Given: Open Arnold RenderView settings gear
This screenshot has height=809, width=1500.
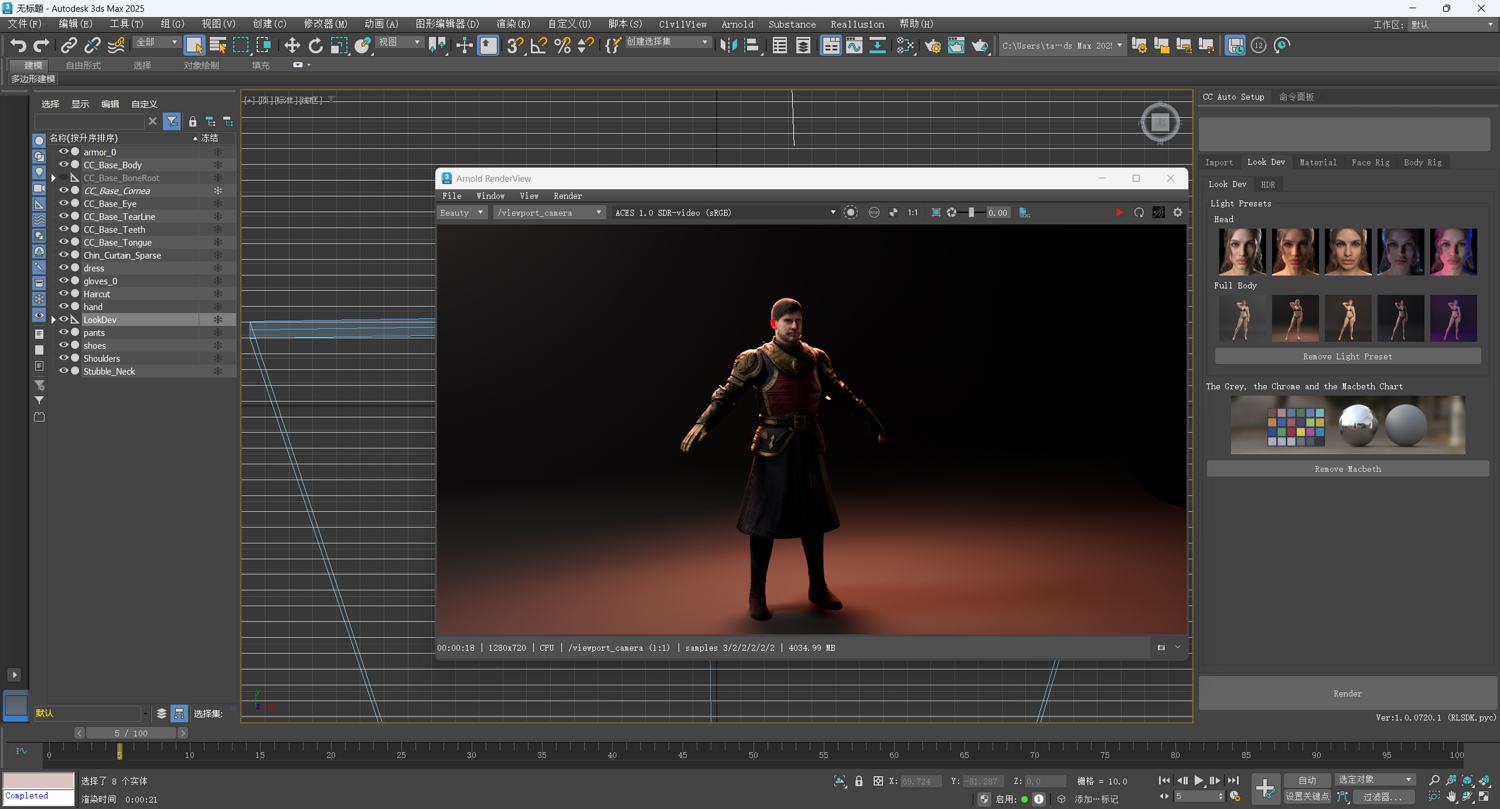Looking at the screenshot, I should pos(1177,213).
